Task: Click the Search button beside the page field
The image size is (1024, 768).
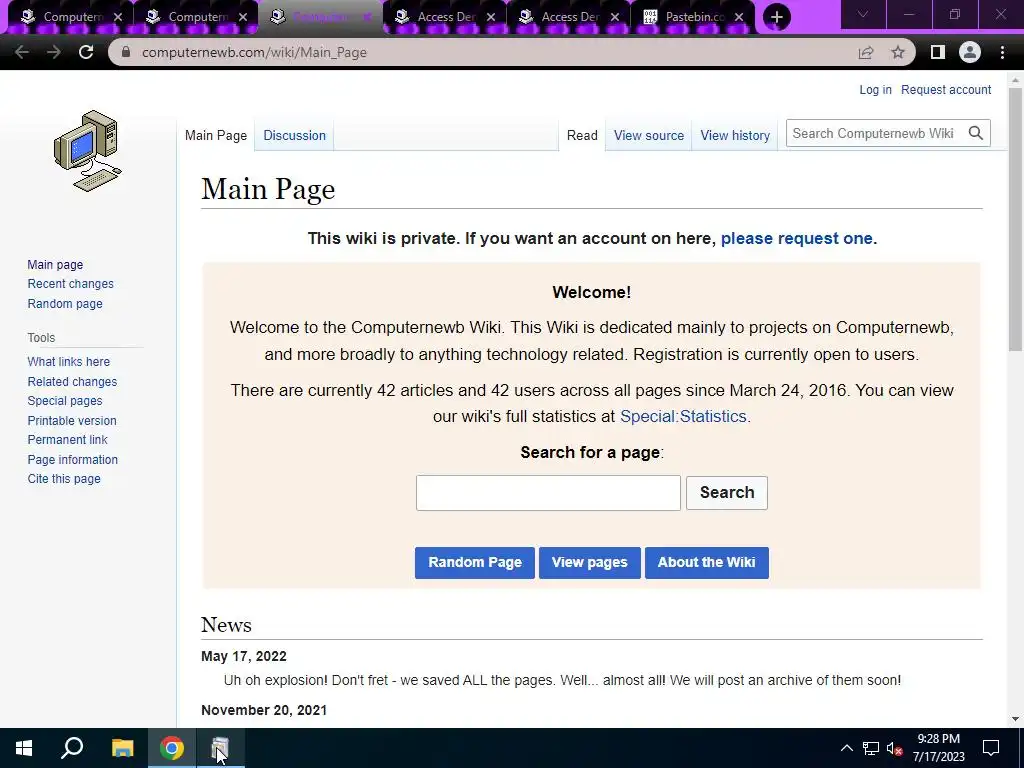Action: [x=727, y=492]
